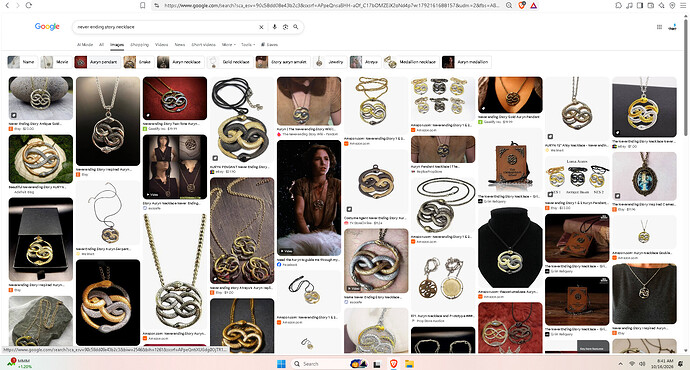Open the browser hamburger menu
This screenshot has width=690, height=370.
coord(683,5)
